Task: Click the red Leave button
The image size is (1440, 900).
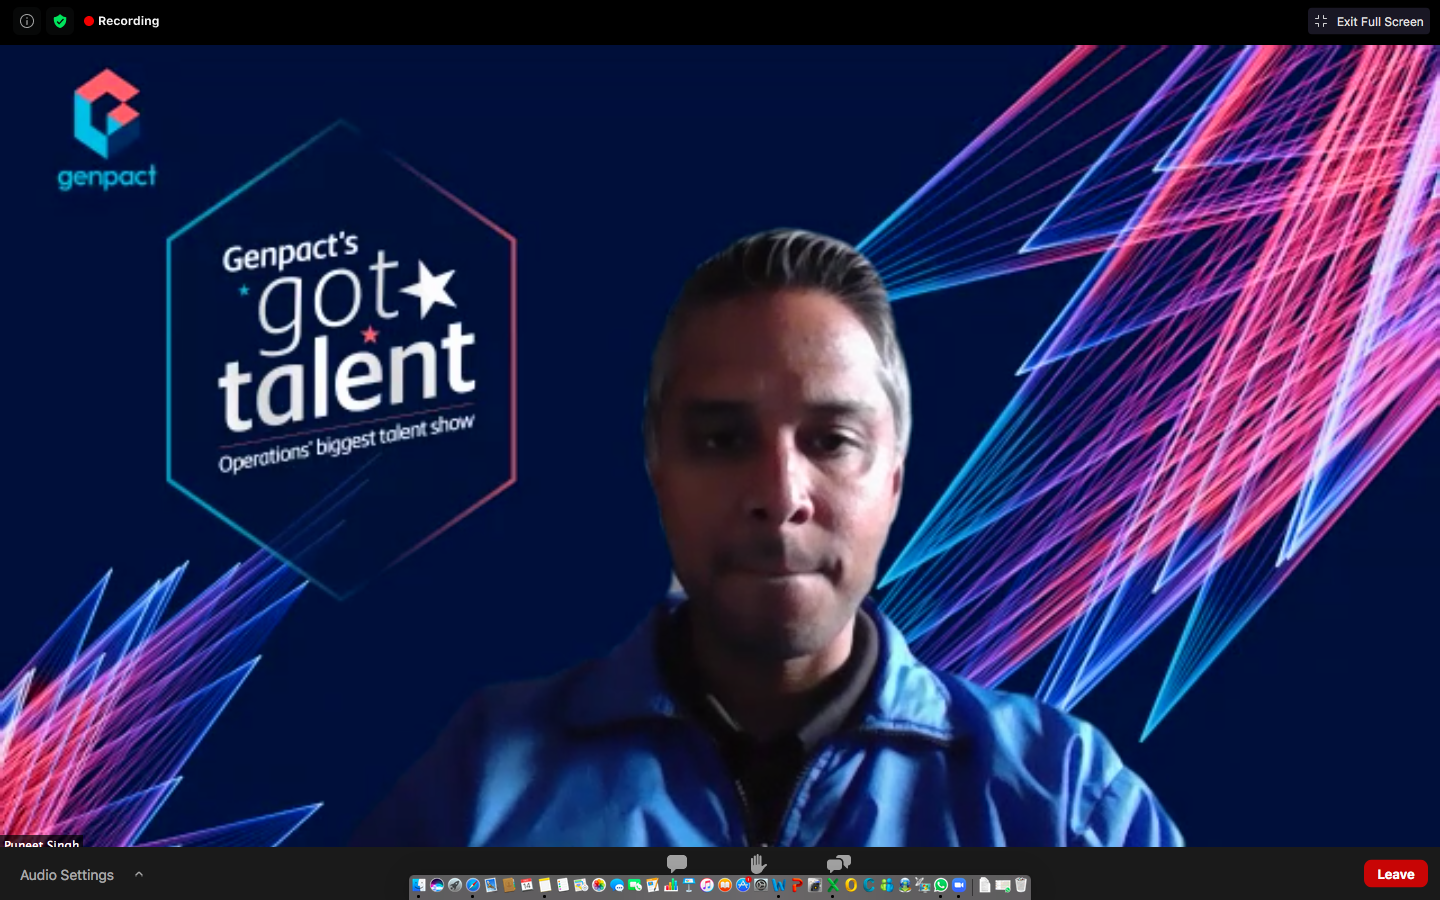Action: [1395, 874]
